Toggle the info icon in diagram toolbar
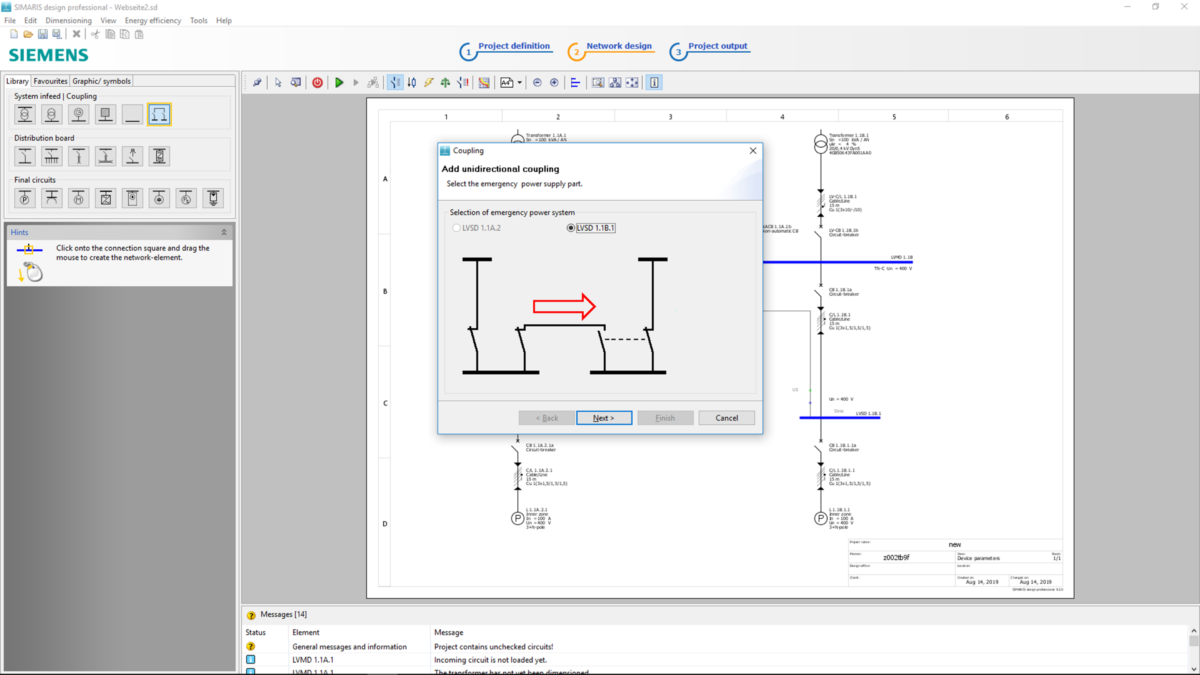 [x=655, y=83]
